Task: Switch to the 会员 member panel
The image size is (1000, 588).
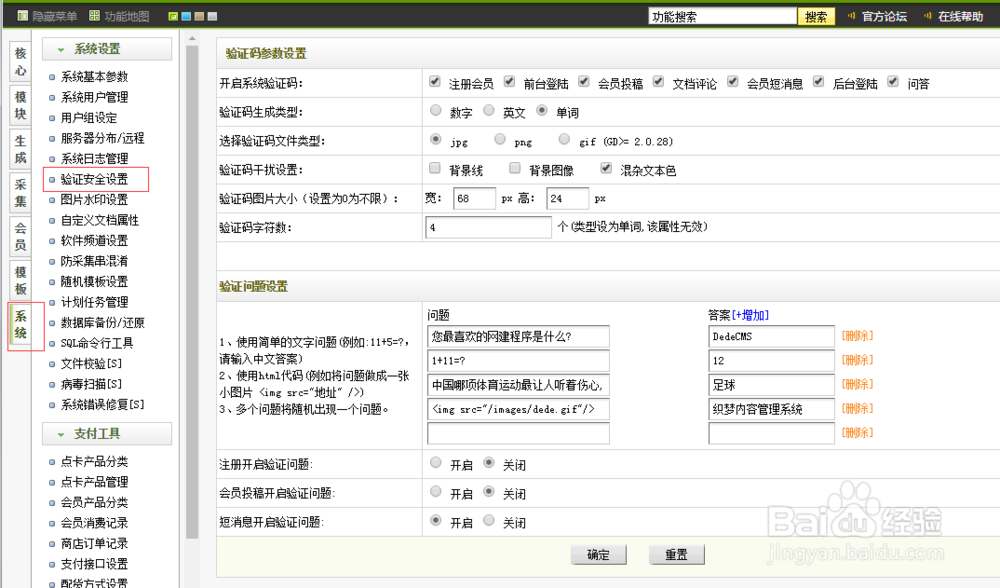Action: (19, 237)
